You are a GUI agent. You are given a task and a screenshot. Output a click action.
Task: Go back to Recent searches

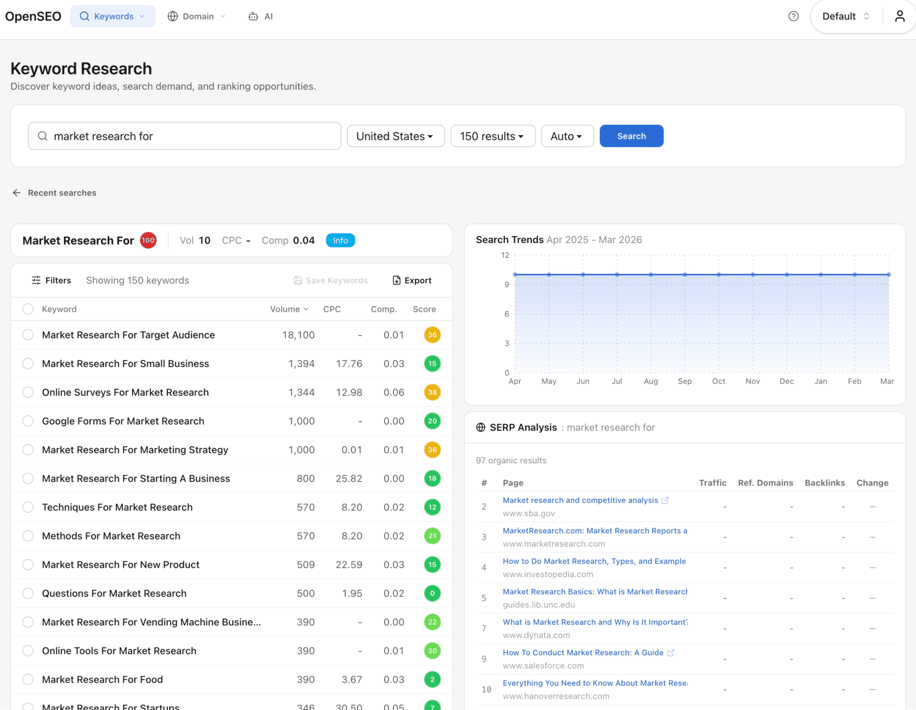coord(62,193)
